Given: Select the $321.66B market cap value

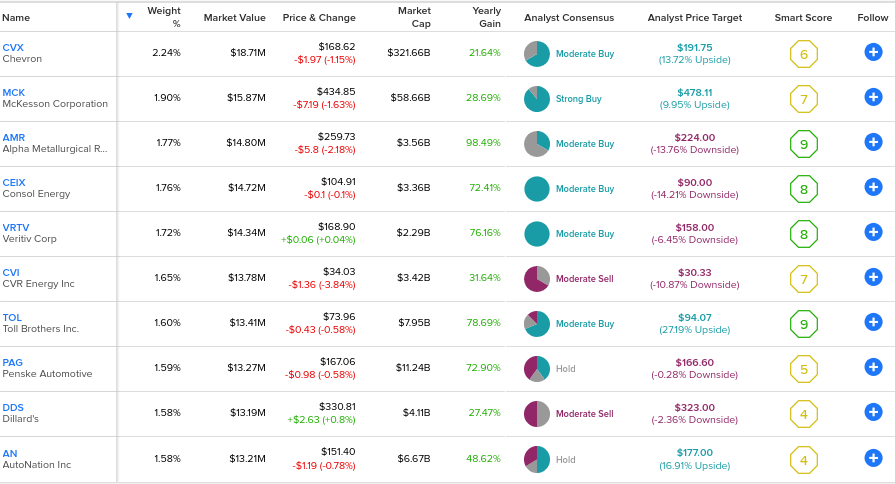Looking at the screenshot, I should click(409, 53).
